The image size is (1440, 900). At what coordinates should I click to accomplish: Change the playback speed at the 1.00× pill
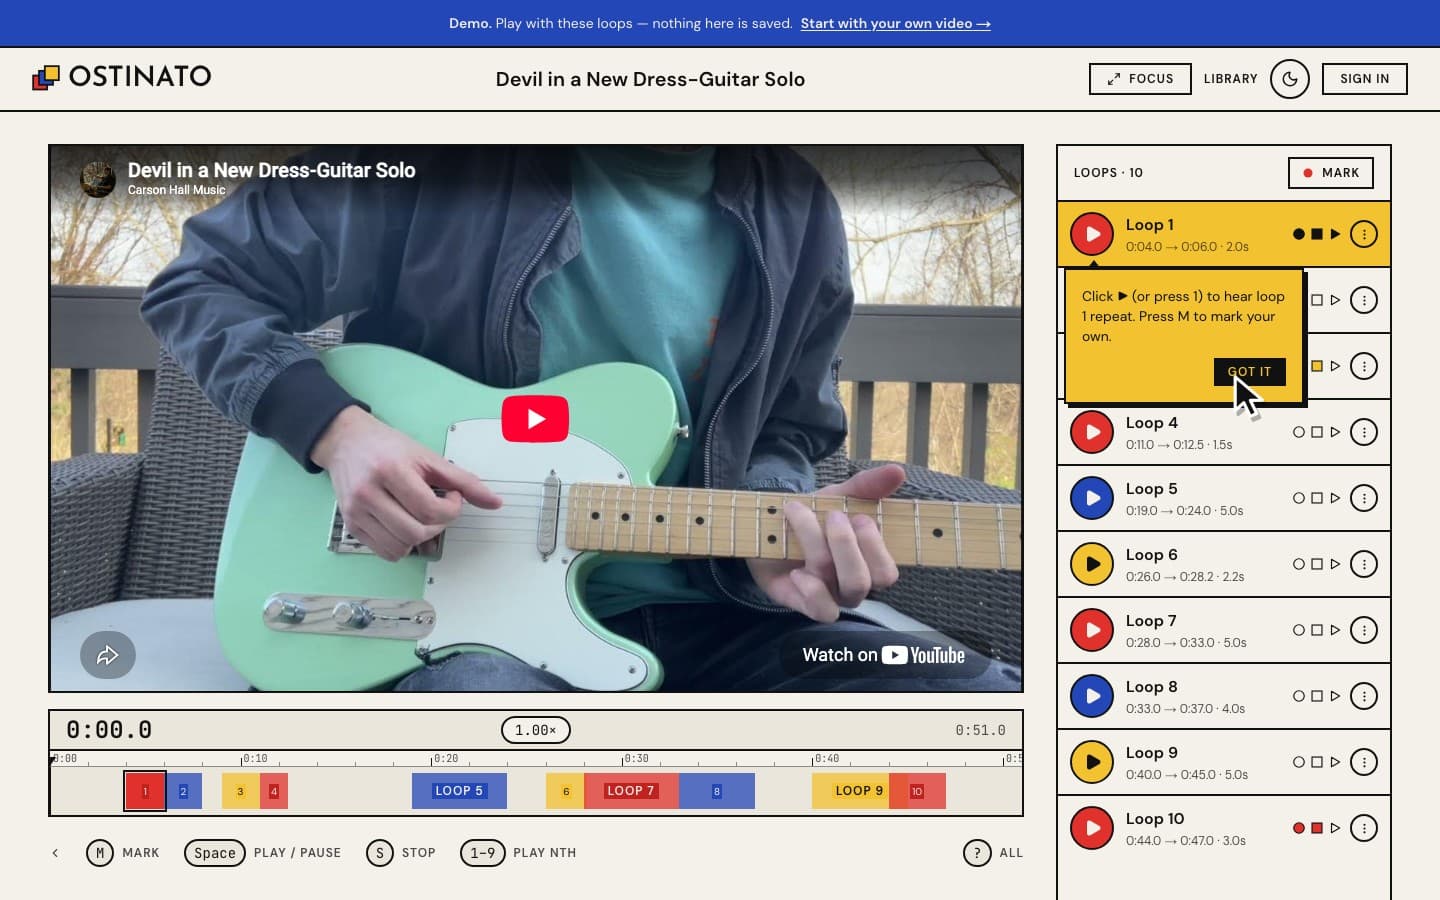(535, 730)
